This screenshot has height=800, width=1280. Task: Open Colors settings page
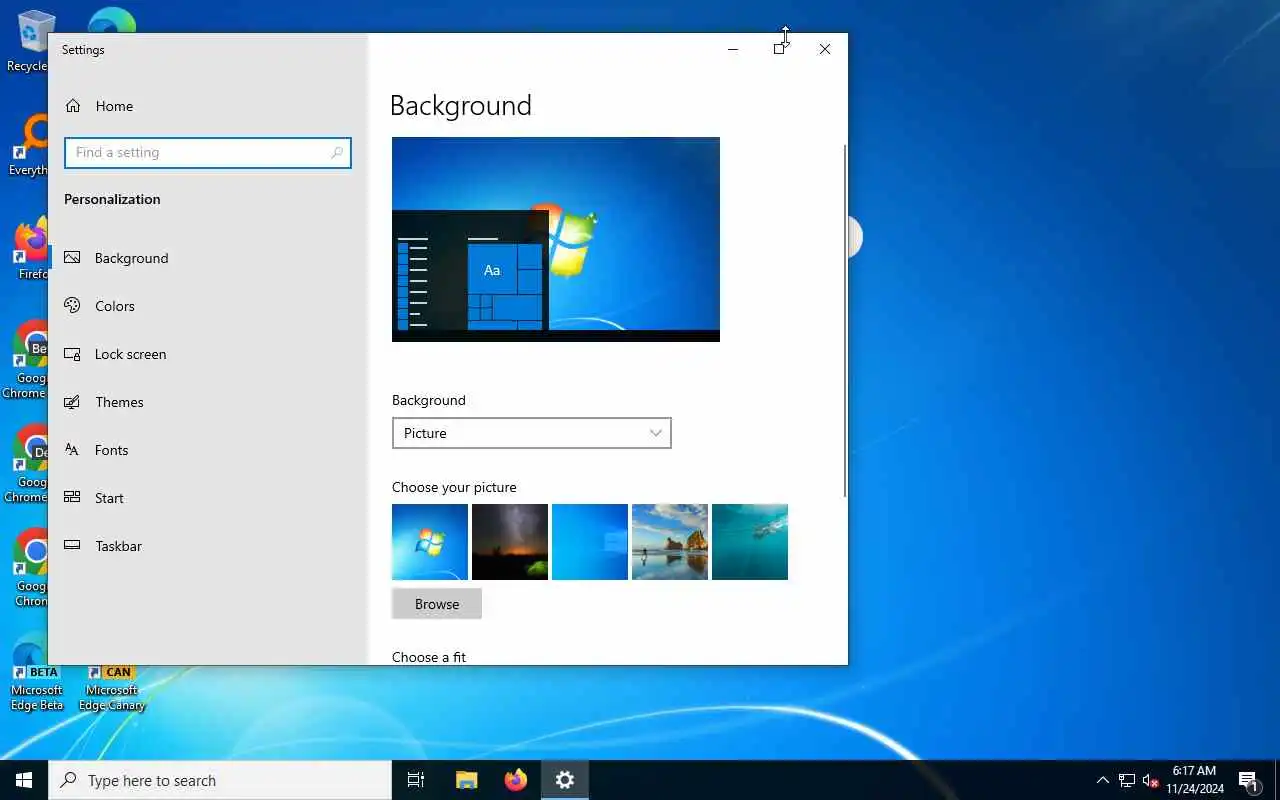tap(207, 306)
